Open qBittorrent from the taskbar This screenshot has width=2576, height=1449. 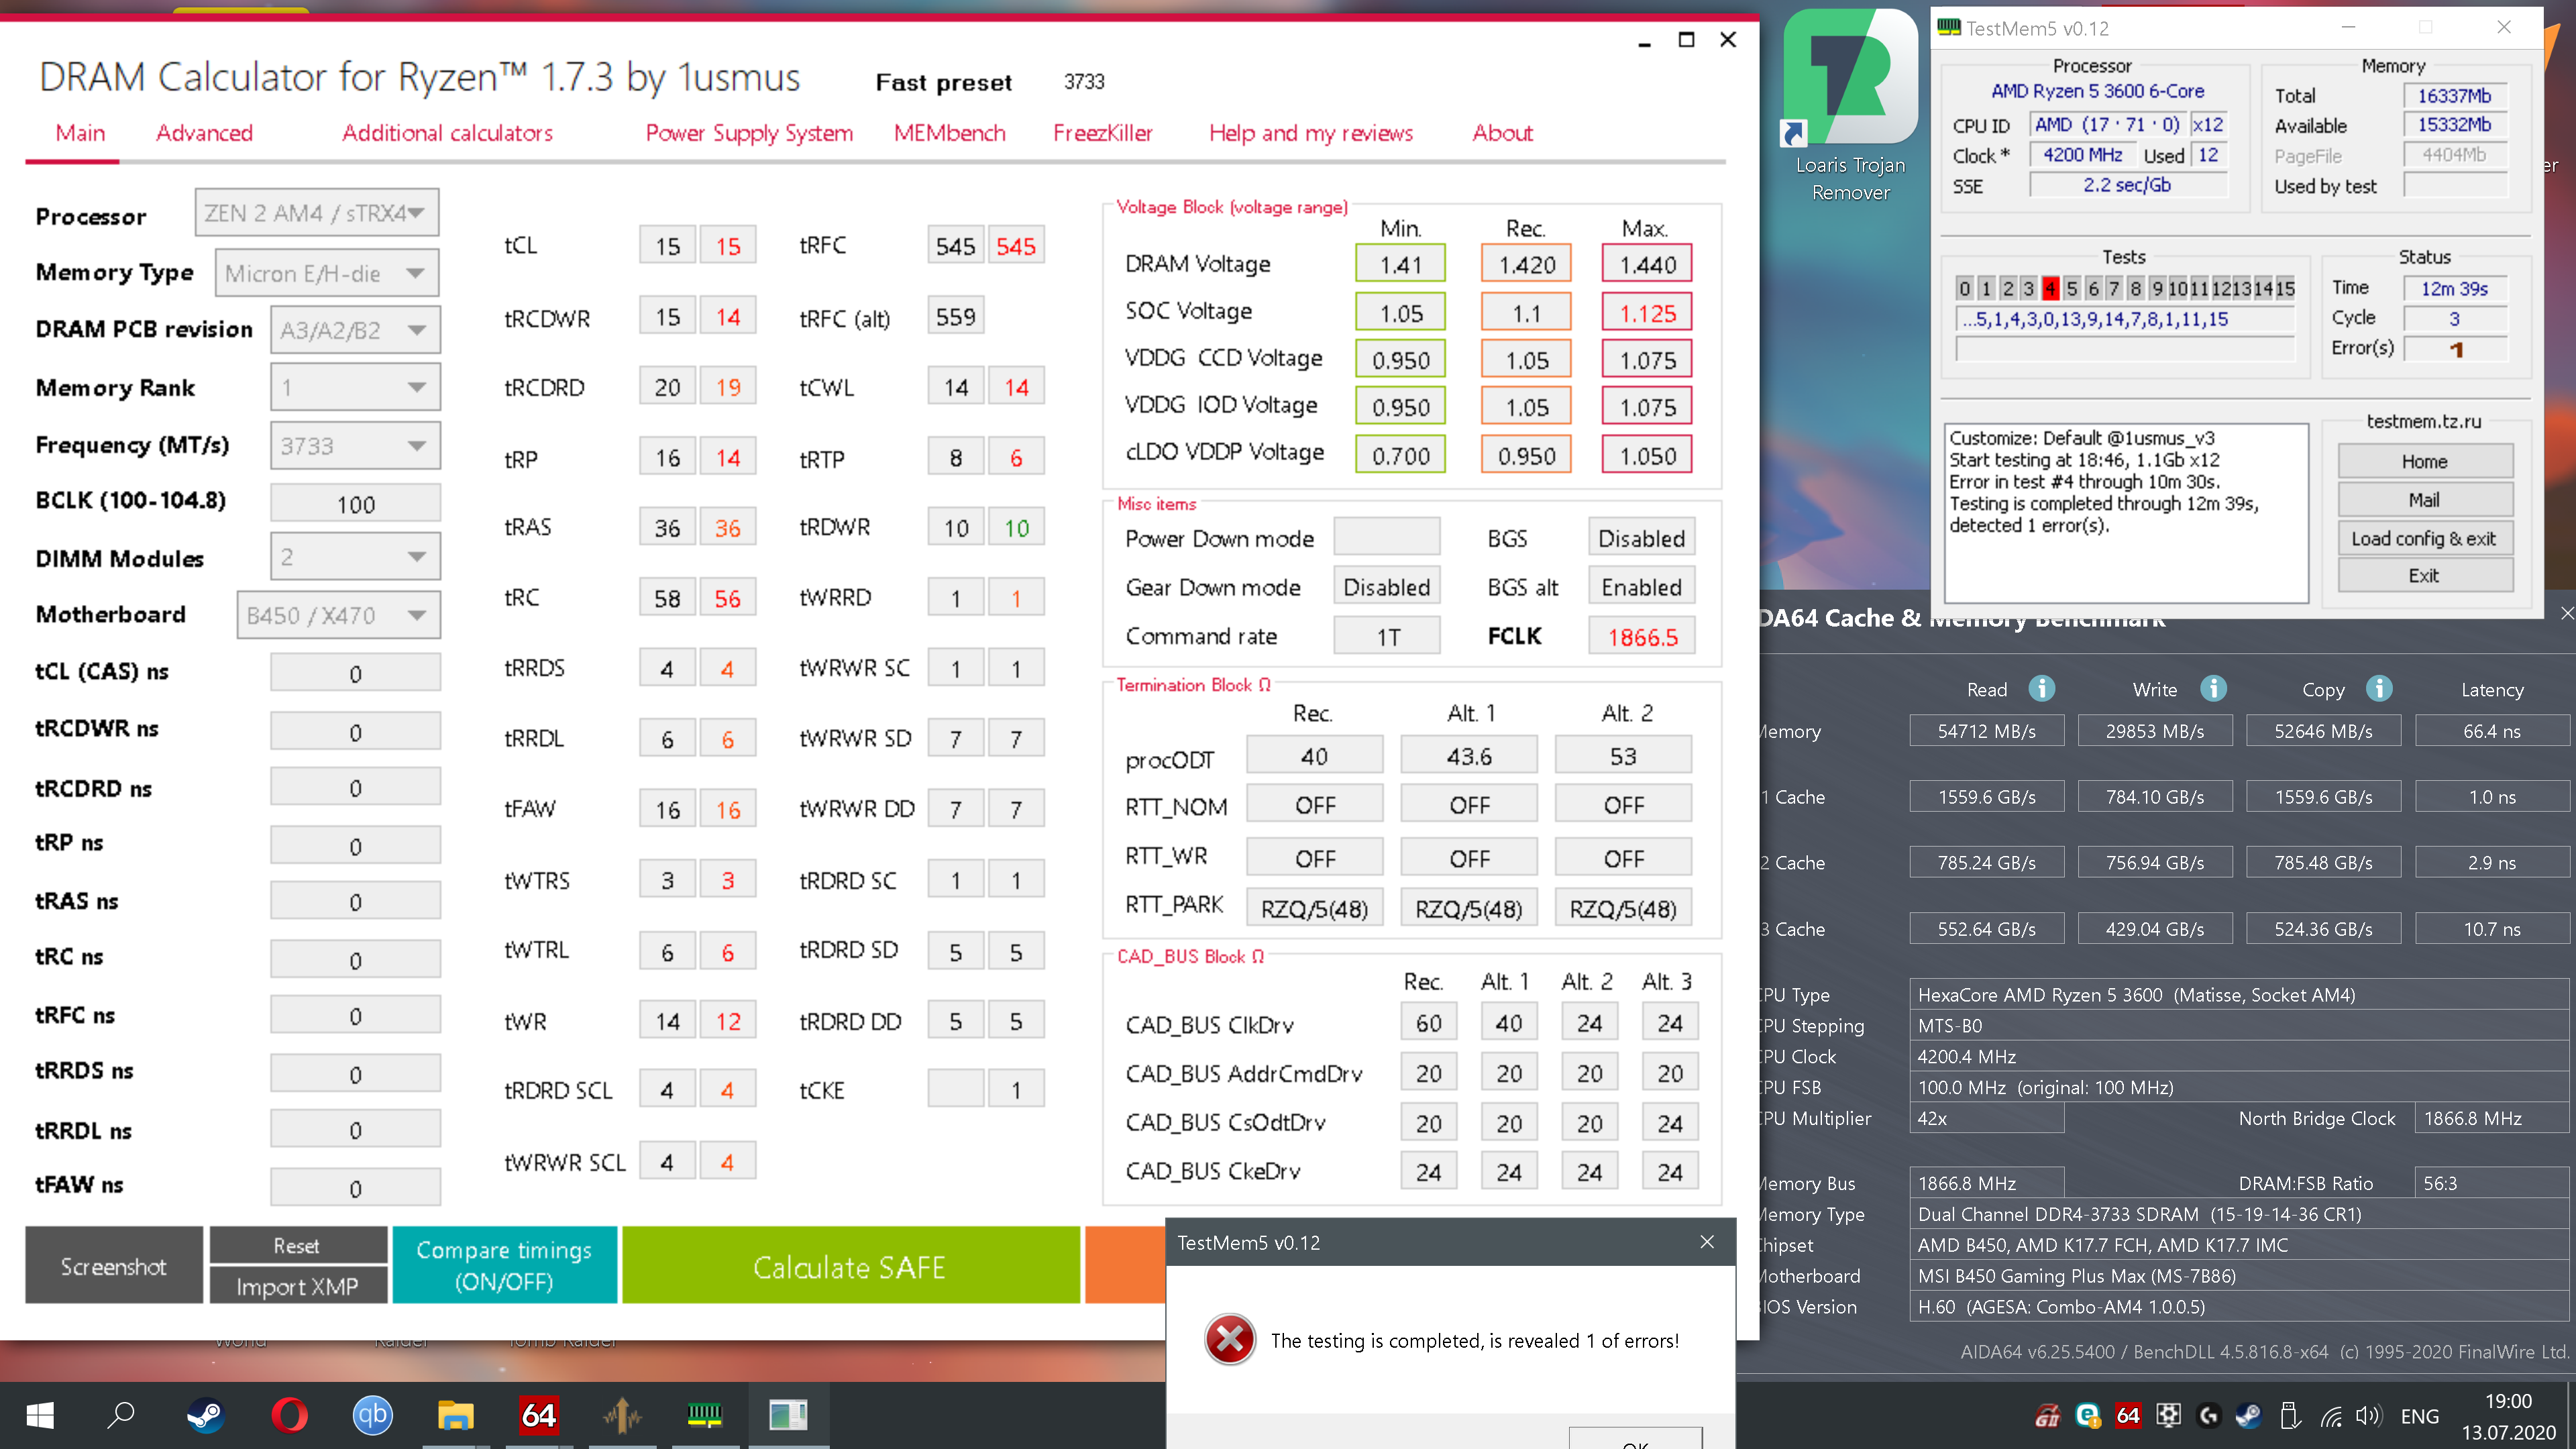point(372,1415)
